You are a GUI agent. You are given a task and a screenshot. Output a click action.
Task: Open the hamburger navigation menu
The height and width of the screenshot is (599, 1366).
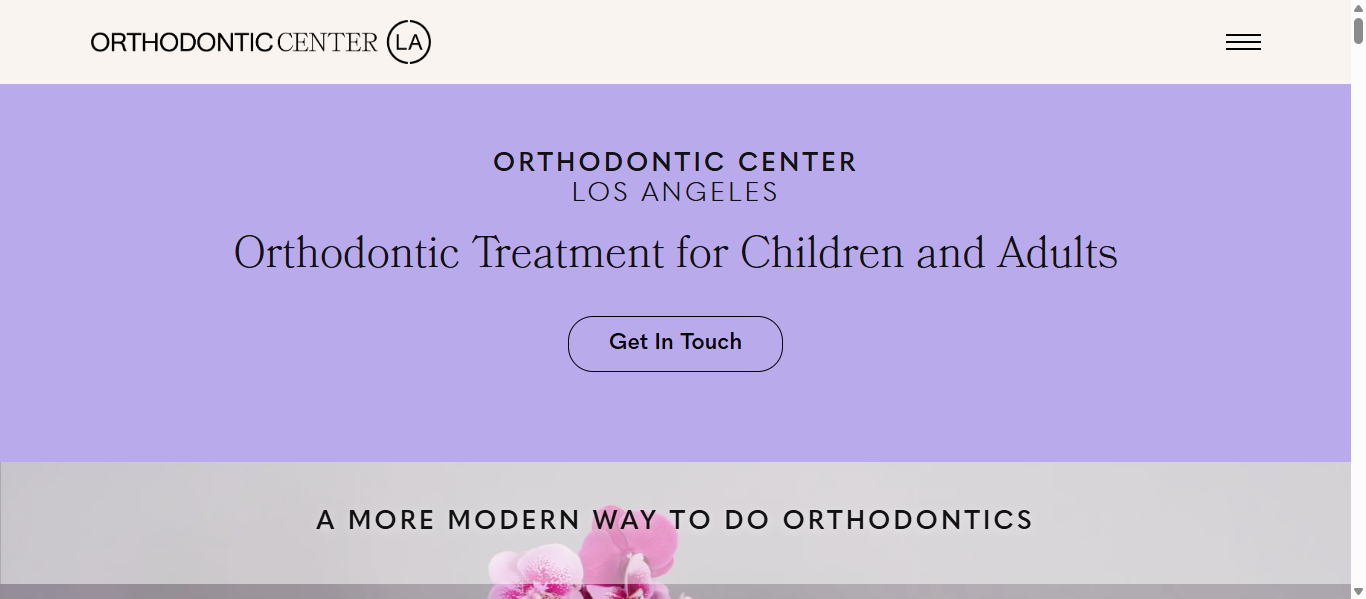pyautogui.click(x=1243, y=42)
